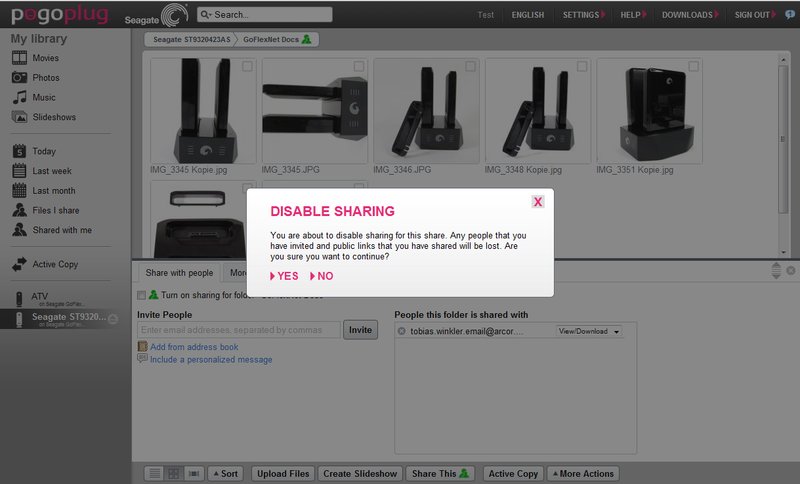Select checkbox on IMG_3351 Kopie.jpg thumbnail

click(x=693, y=66)
